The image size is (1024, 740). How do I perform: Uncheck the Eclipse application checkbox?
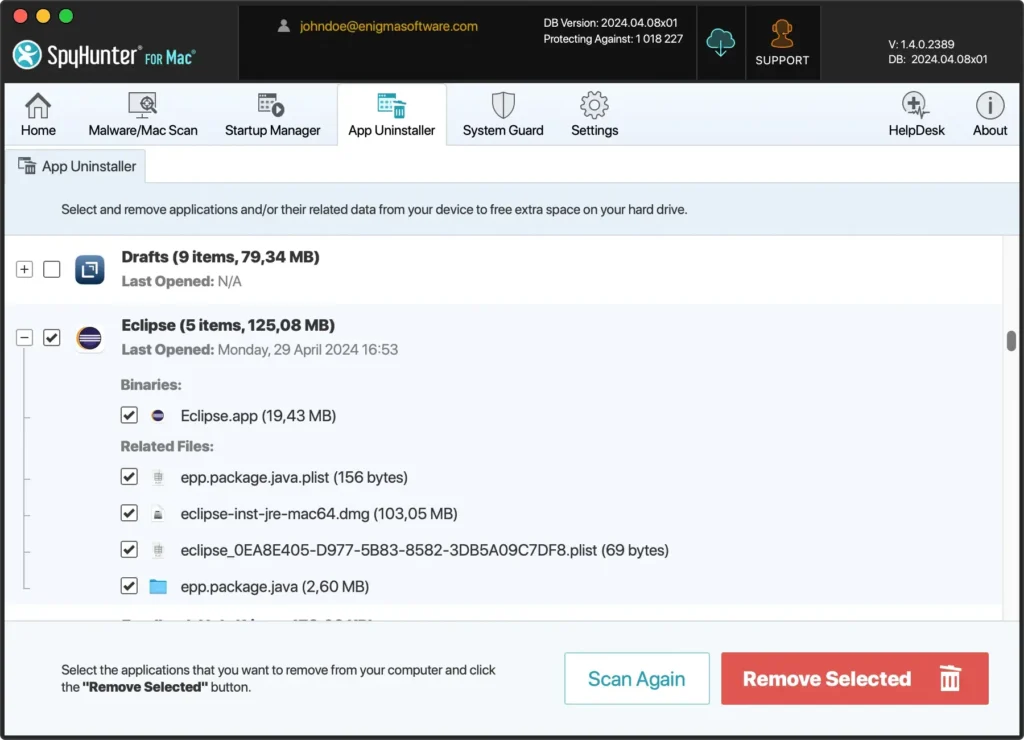52,338
